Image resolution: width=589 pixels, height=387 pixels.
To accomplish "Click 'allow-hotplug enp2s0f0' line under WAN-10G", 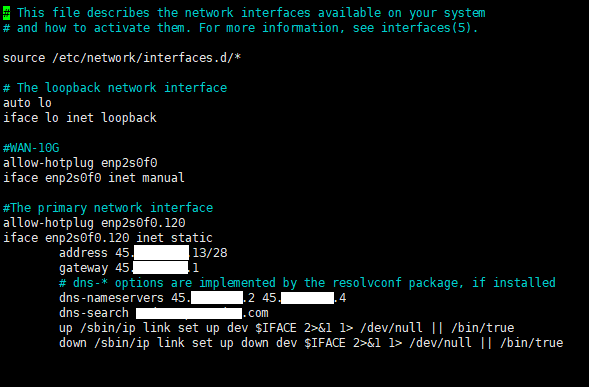I will (80, 163).
